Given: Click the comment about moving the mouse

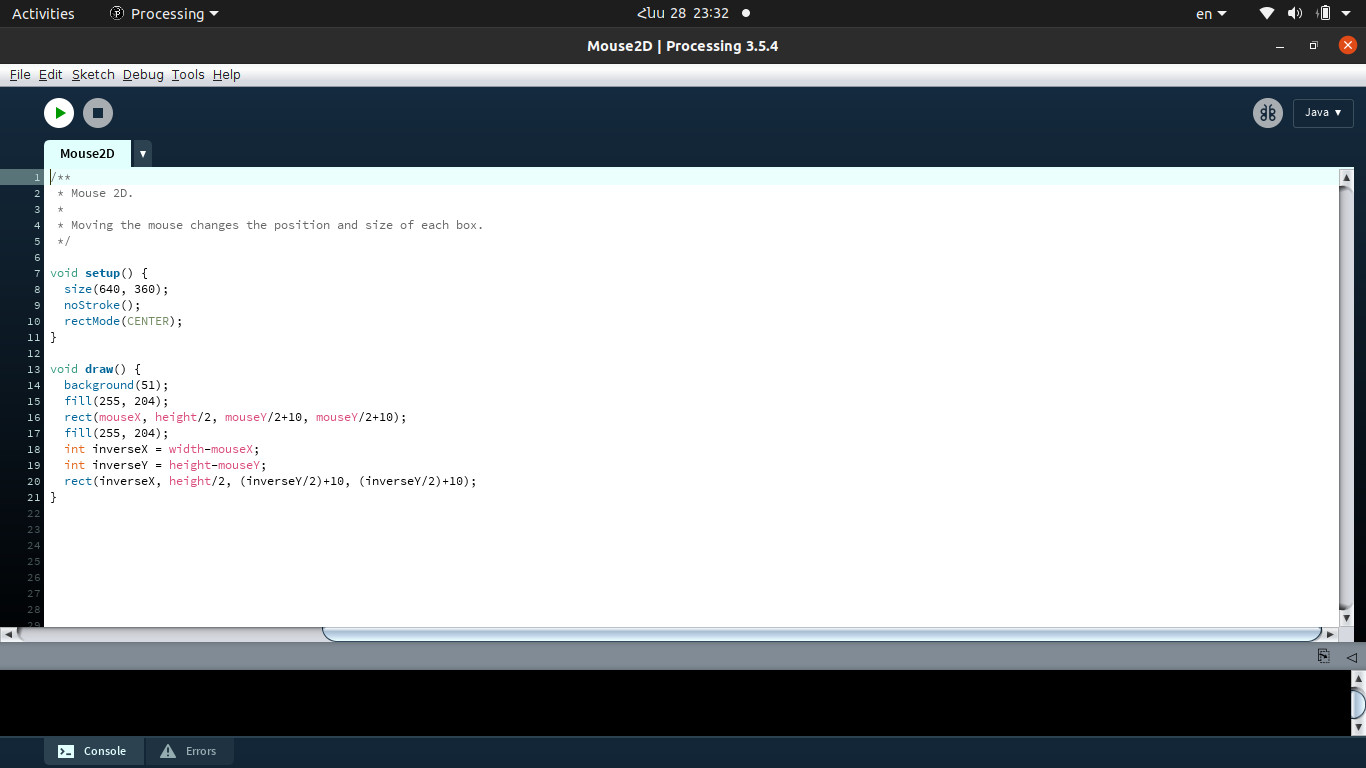Looking at the screenshot, I should 270,225.
